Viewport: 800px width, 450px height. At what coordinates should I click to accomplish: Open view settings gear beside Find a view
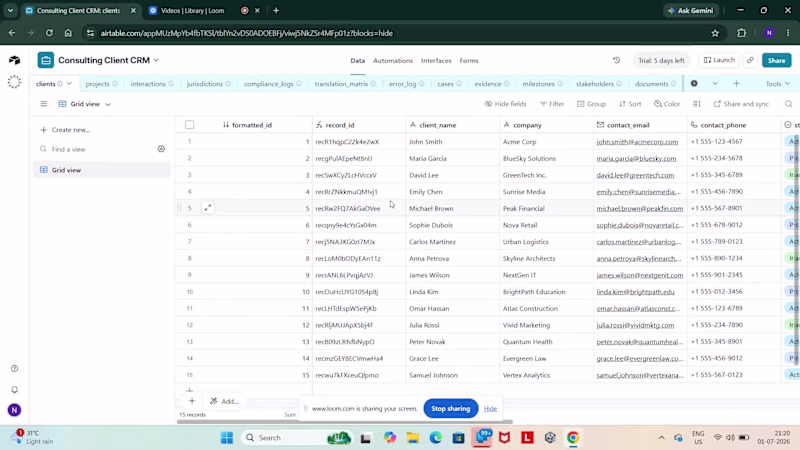(161, 149)
